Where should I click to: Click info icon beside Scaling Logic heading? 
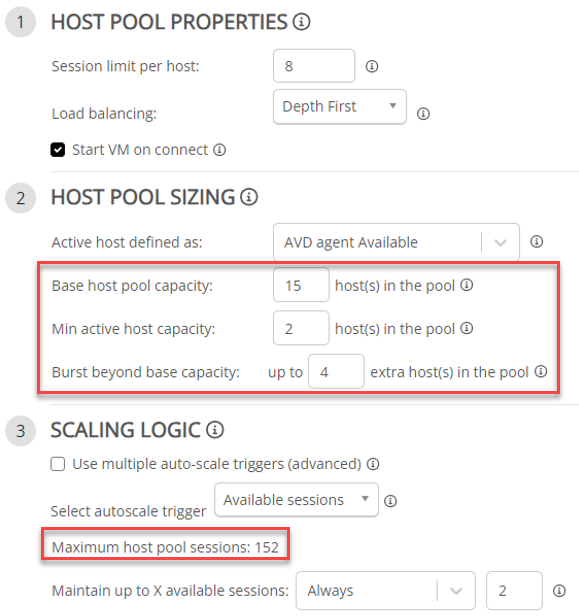coord(215,430)
